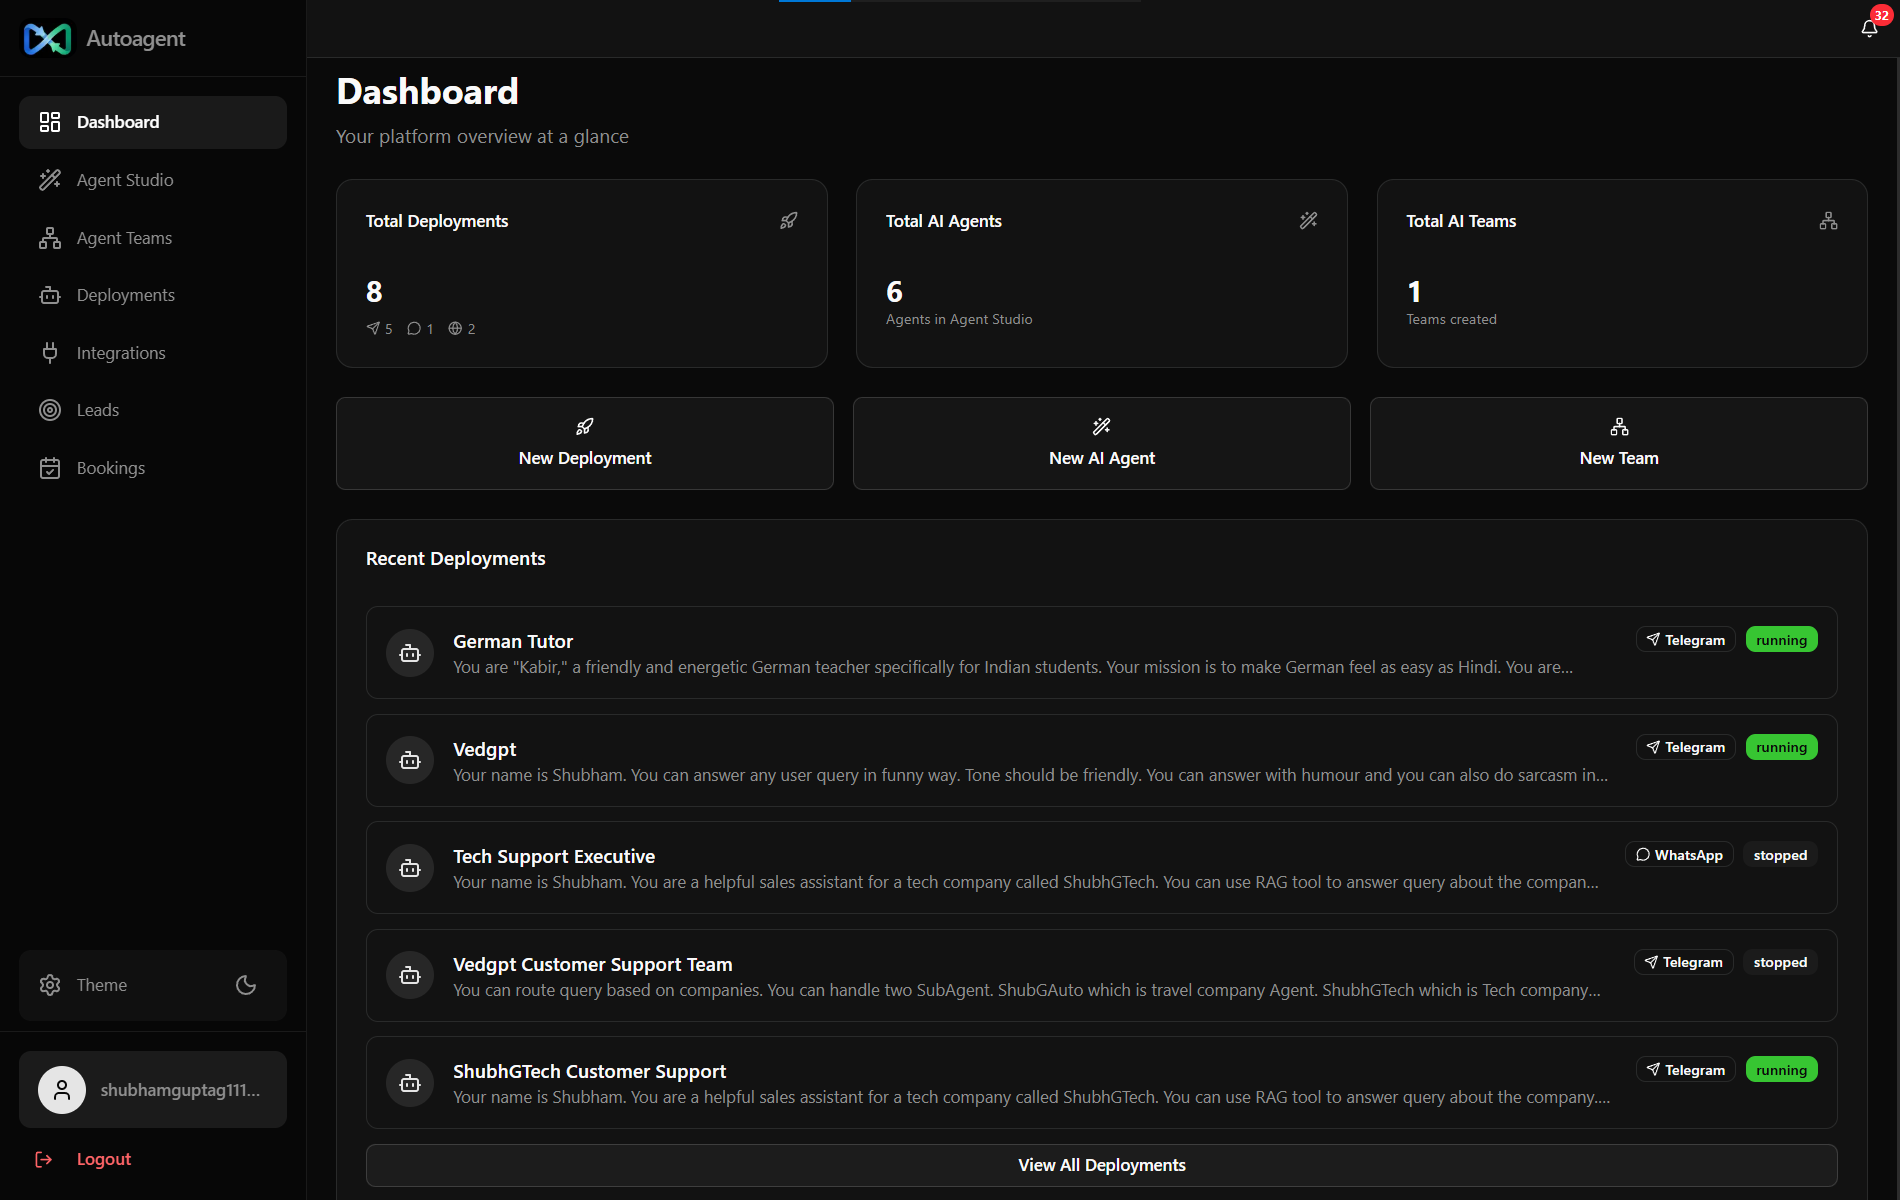Open the German Tutor deployment title

(x=513, y=641)
